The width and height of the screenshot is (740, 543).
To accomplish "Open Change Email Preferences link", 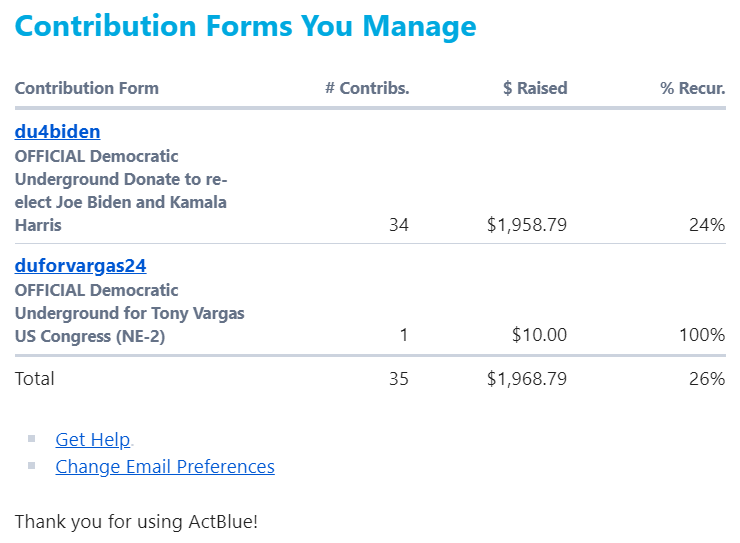I will [x=165, y=467].
